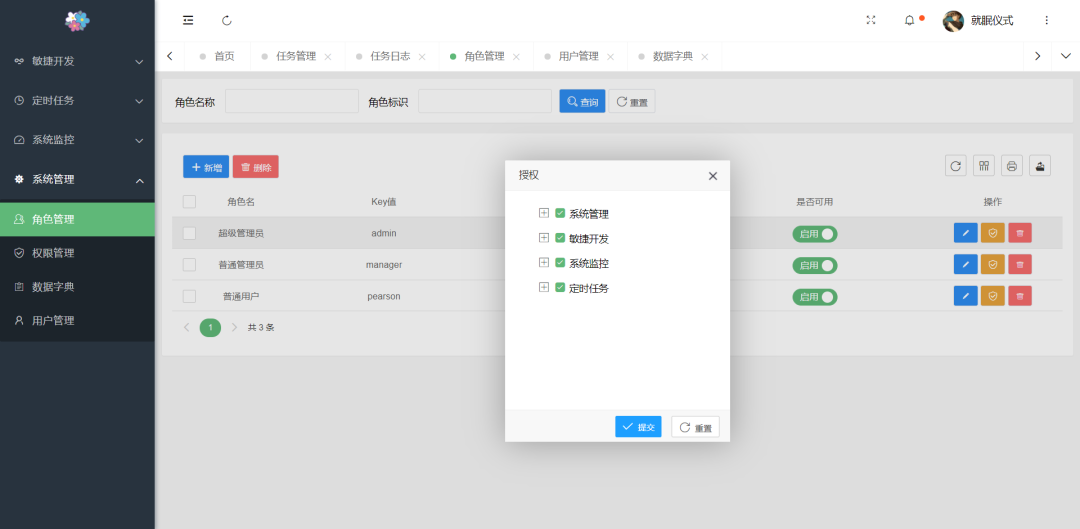
Task: Close the 授权 dialog with X
Action: 713,176
